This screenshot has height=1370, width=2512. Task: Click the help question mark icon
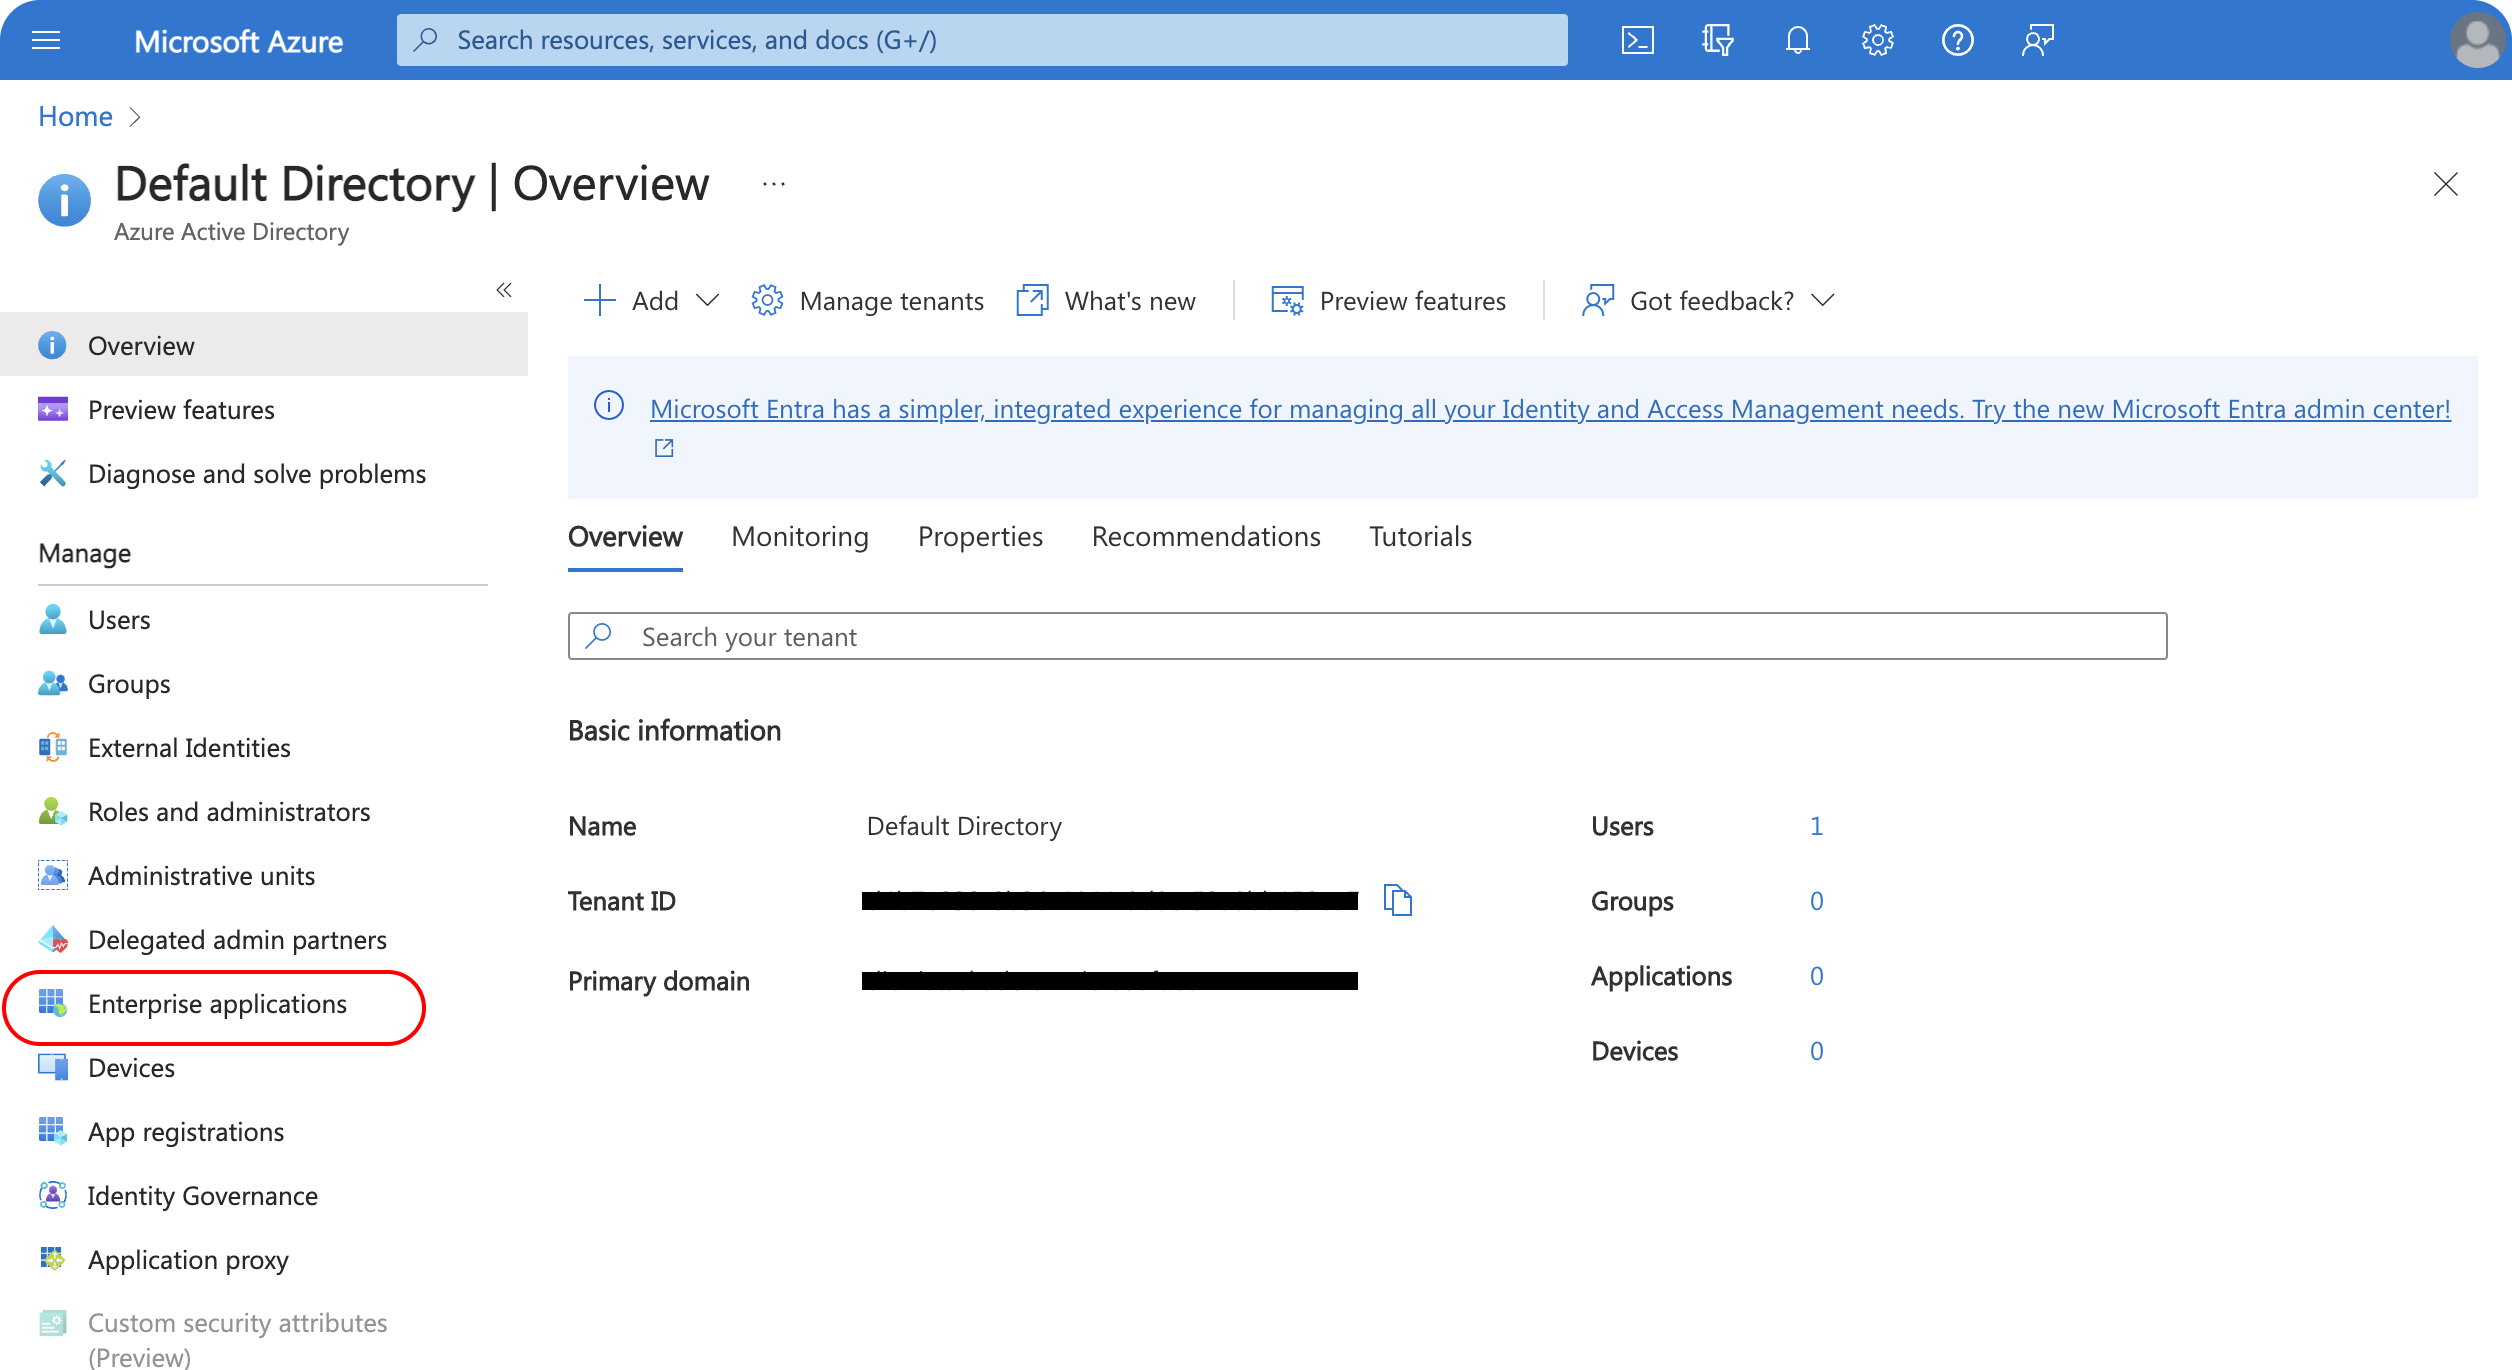pos(1957,40)
